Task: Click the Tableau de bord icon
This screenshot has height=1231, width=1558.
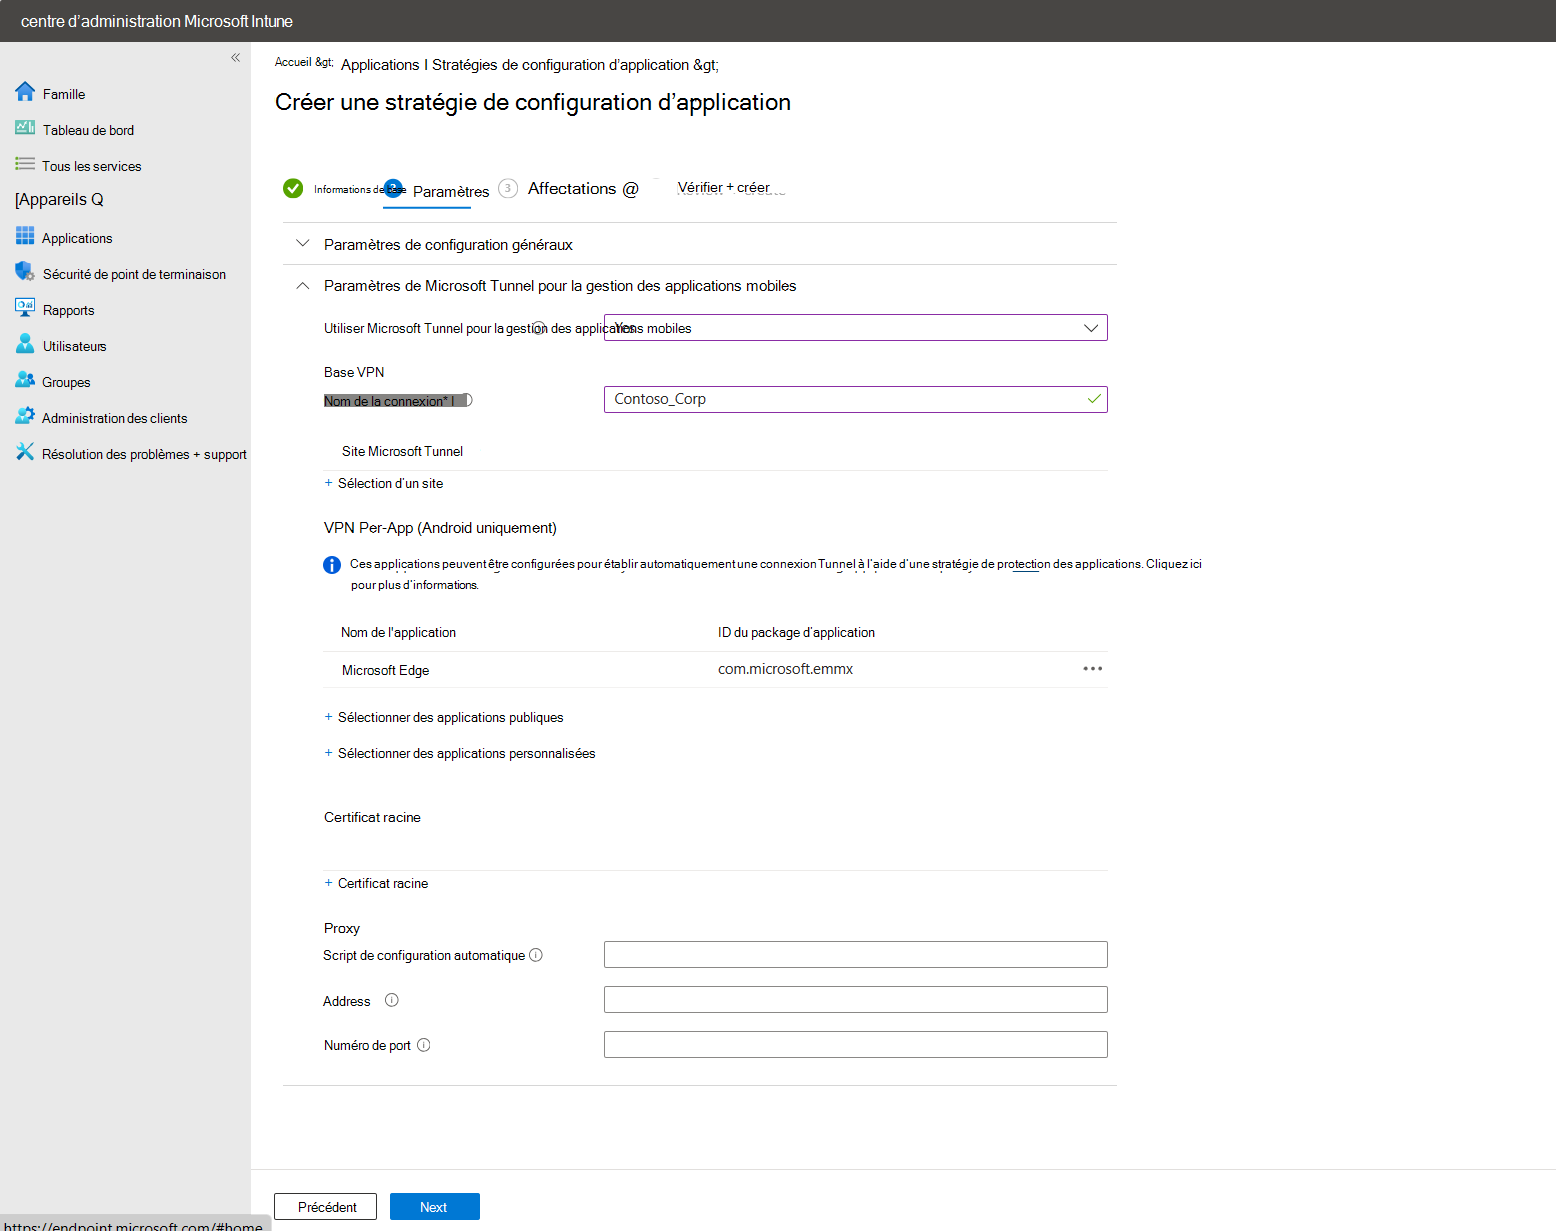Action: coord(25,128)
